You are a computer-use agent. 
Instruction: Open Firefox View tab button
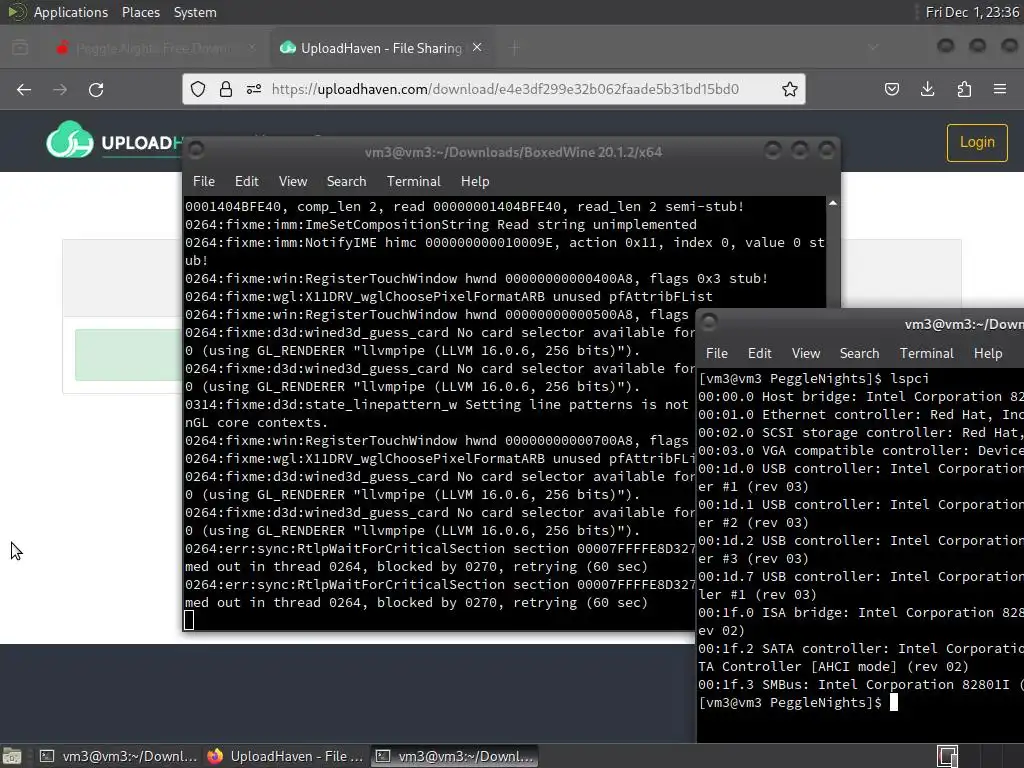point(20,48)
